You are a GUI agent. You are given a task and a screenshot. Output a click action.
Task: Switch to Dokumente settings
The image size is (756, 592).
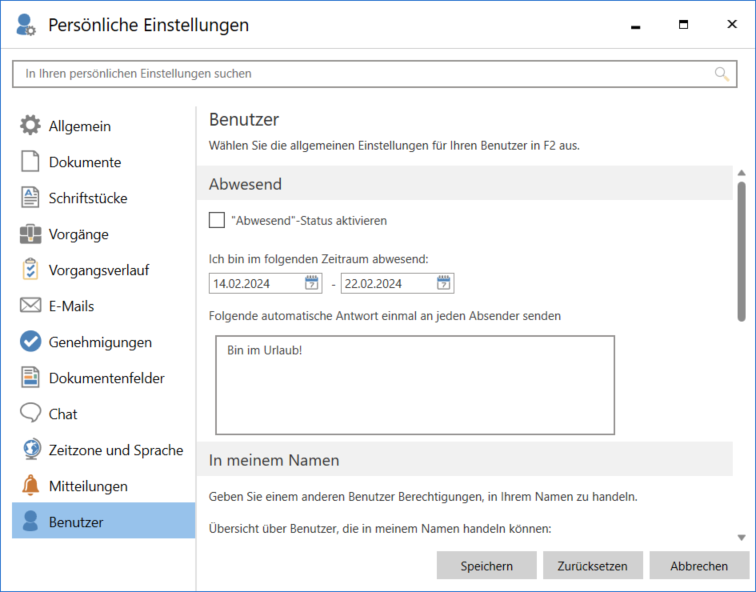point(104,162)
